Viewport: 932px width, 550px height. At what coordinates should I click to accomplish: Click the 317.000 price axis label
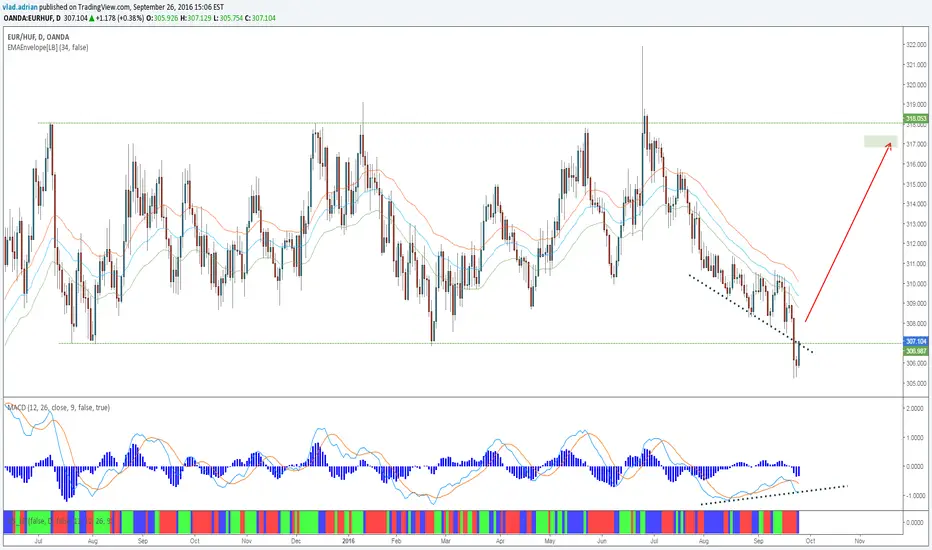click(x=916, y=144)
